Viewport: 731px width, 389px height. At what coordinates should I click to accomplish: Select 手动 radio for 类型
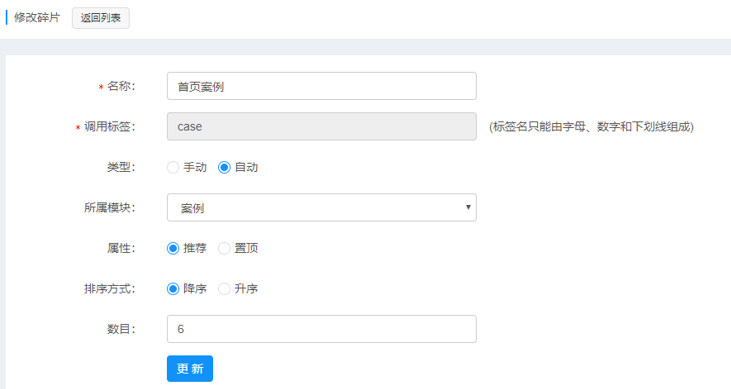click(173, 167)
